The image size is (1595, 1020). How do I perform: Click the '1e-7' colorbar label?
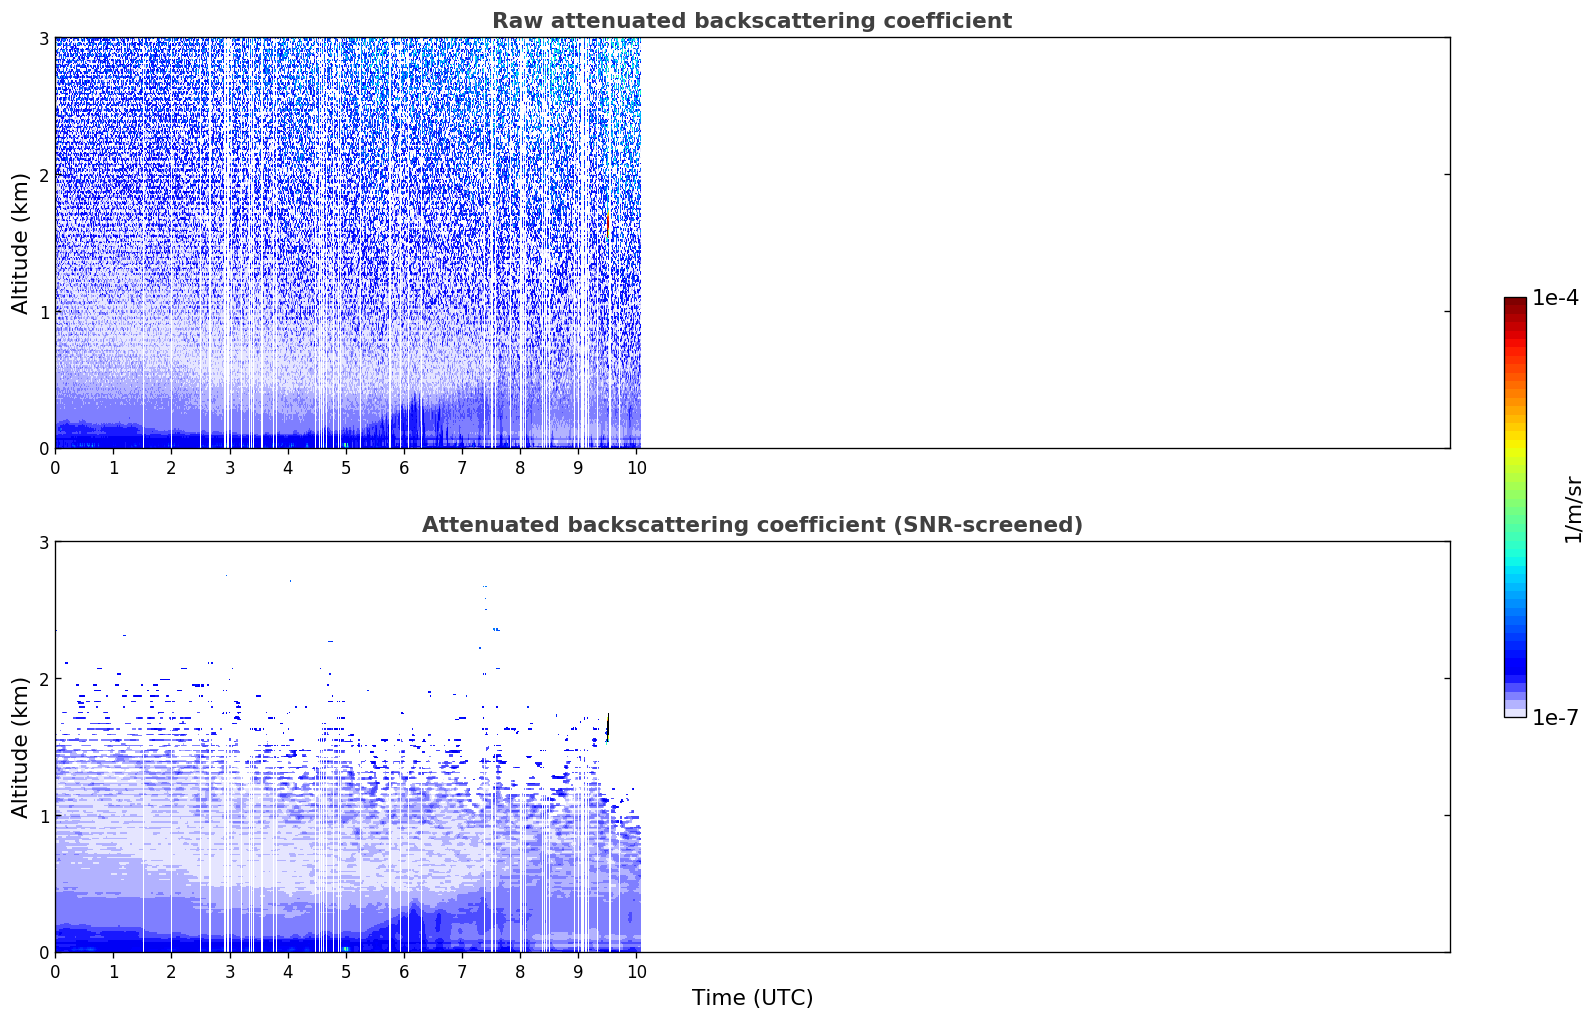(1556, 717)
